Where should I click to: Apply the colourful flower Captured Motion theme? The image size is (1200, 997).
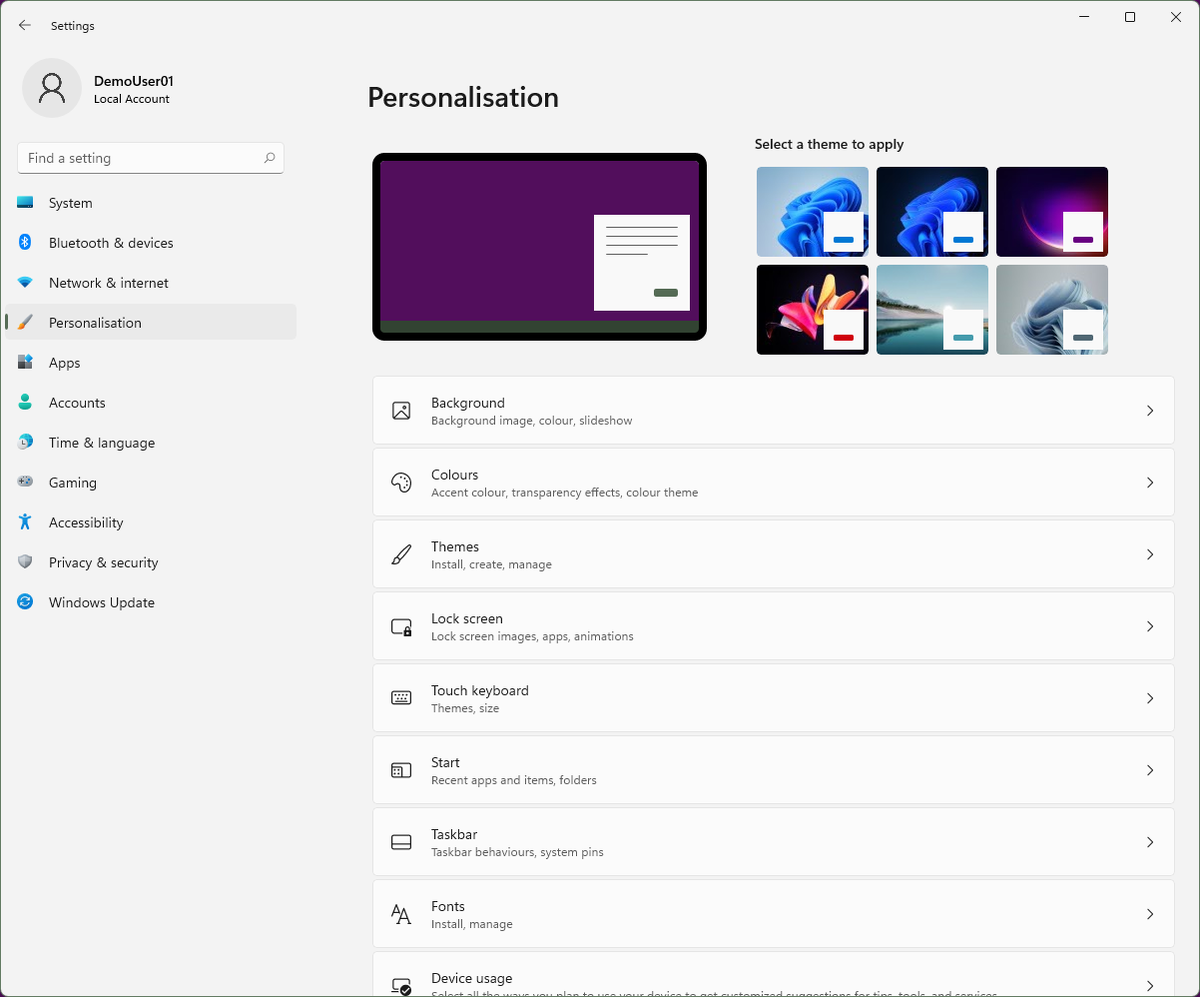812,310
